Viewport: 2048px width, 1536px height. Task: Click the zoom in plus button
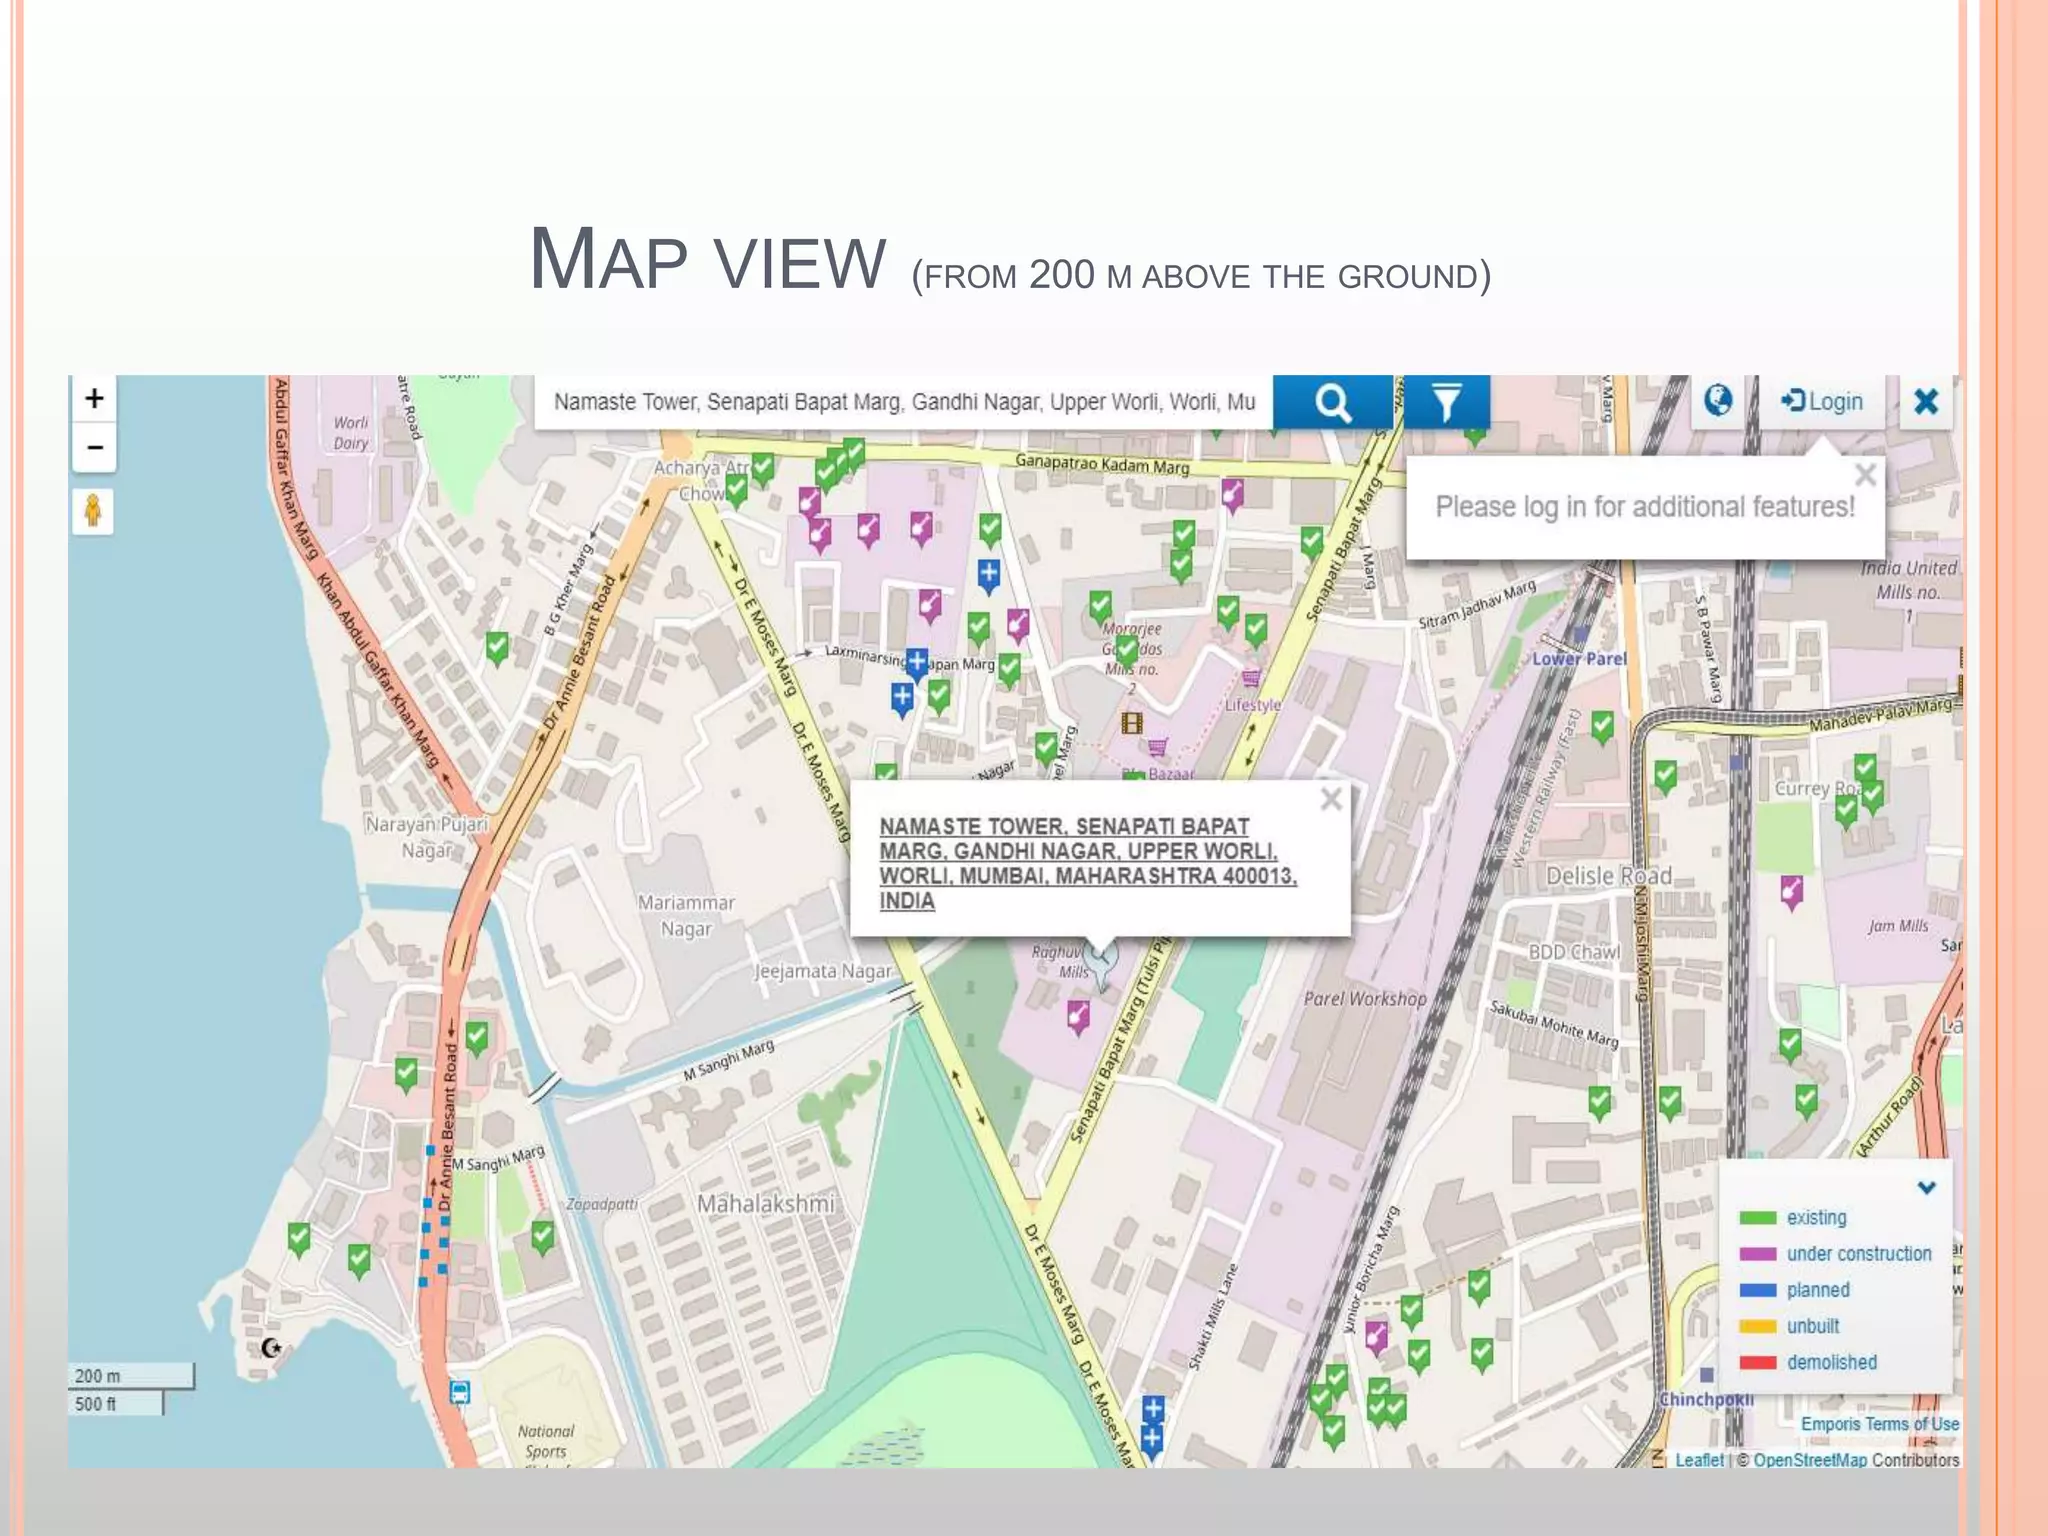(94, 399)
